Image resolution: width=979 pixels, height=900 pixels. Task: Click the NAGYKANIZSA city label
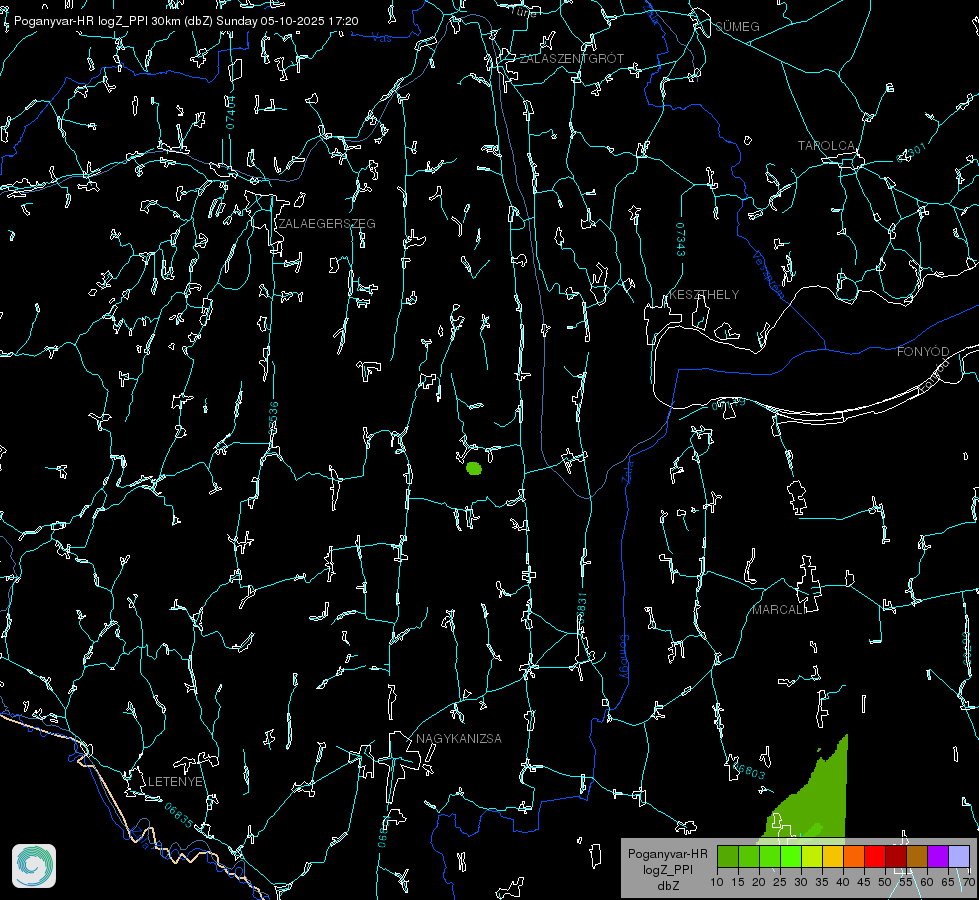point(459,739)
